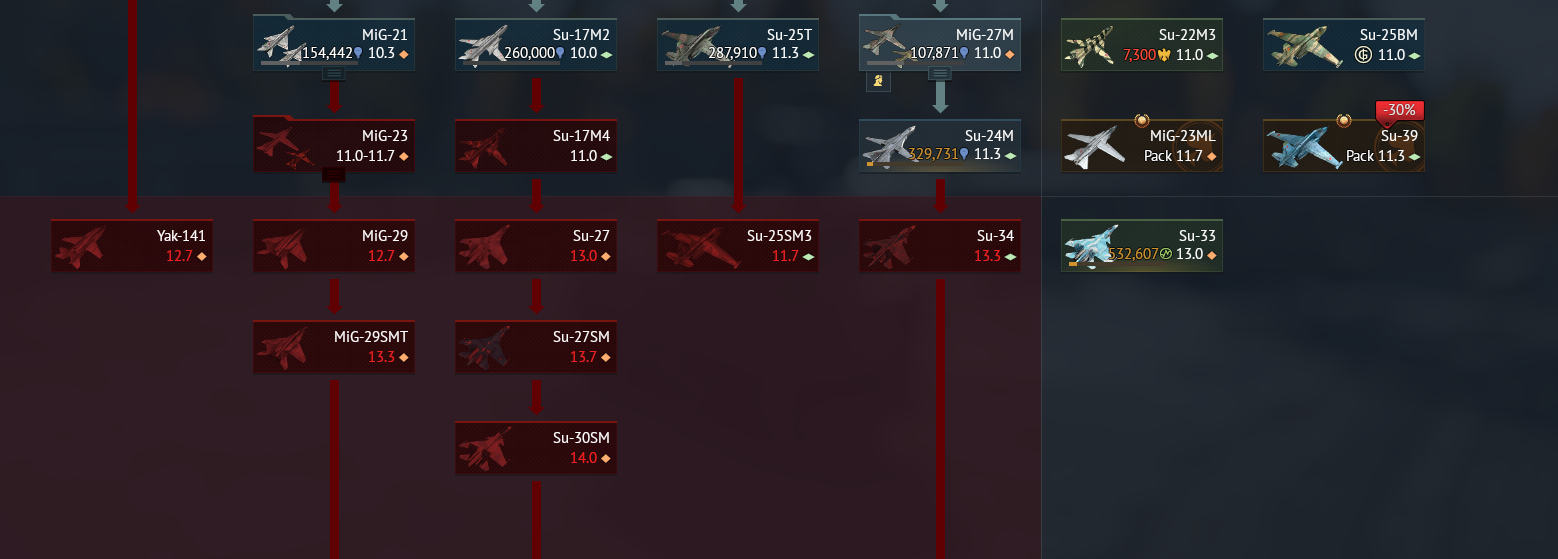This screenshot has height=559, width=1558.
Task: Select the locked MiG-29 card
Action: pos(334,246)
